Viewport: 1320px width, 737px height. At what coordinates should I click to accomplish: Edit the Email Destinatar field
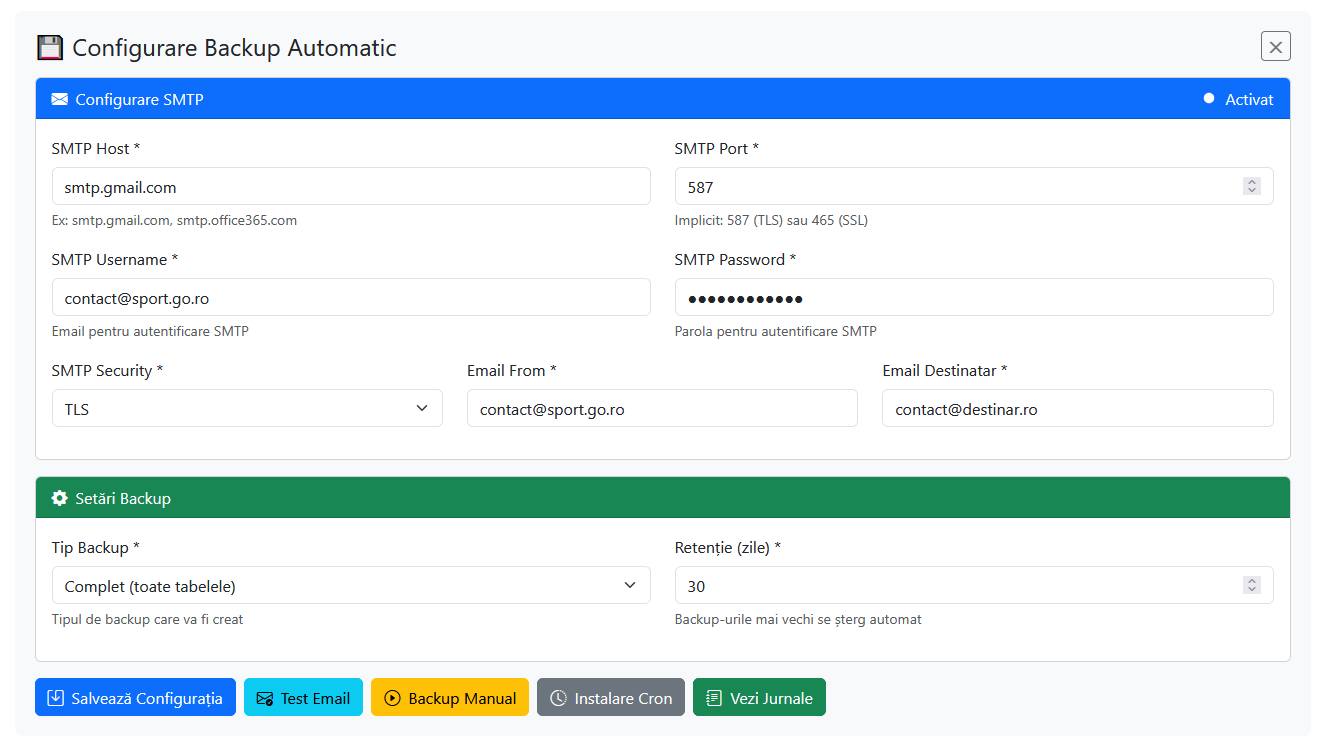point(1077,408)
